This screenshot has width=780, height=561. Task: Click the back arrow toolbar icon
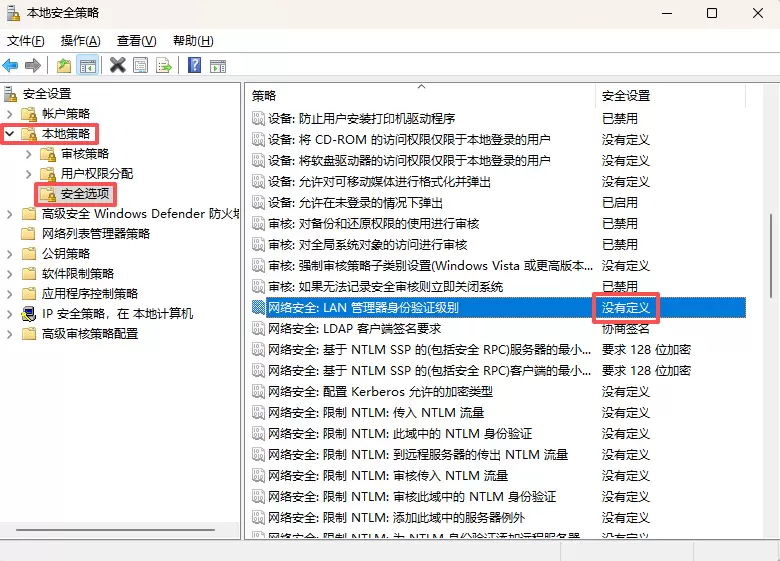11,66
